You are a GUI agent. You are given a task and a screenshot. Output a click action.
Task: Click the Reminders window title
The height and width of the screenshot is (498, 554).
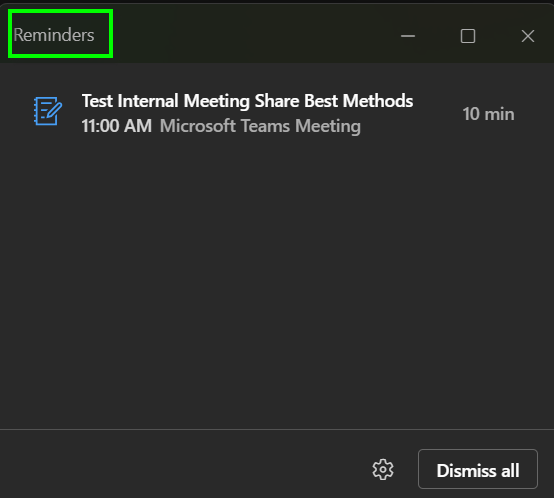pyautogui.click(x=54, y=35)
